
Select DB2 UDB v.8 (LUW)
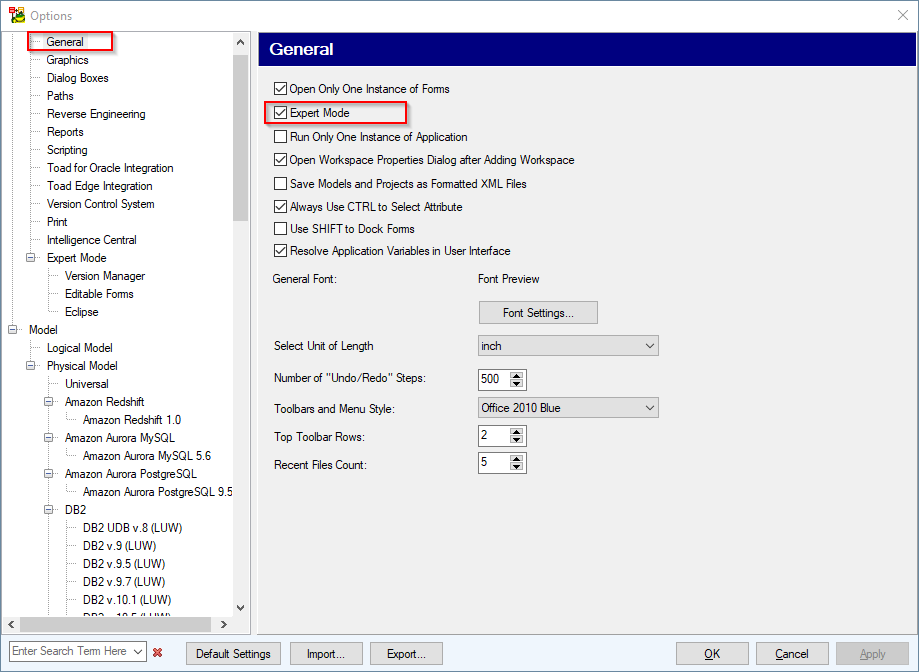(x=132, y=528)
